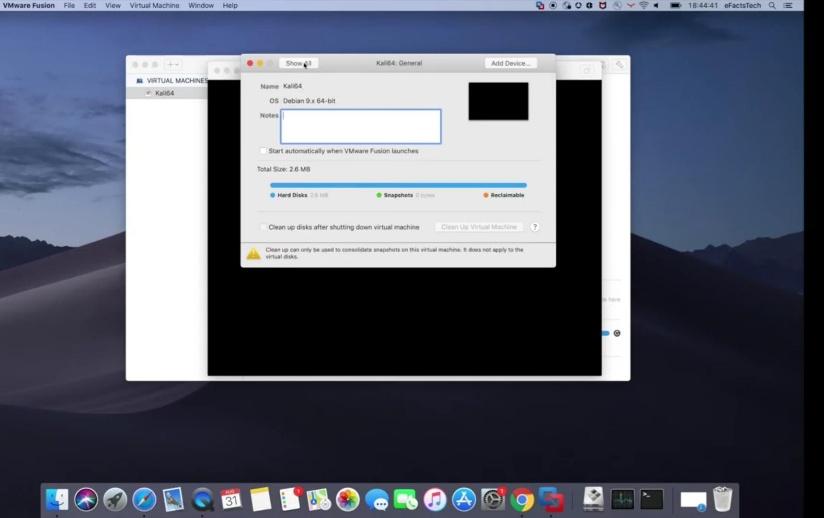Open the Window menu
Viewport: 824px width, 518px height.
201,5
